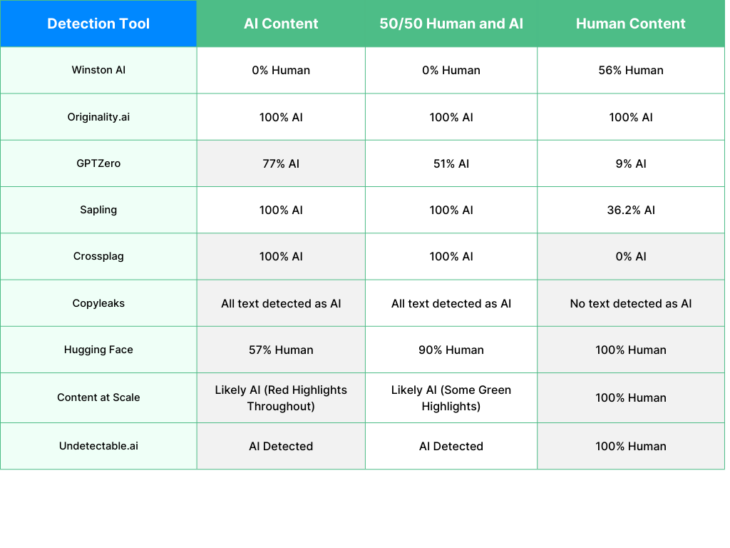Click the No text detected as AI cell
Screen dimensions: 730x548
[x=631, y=303]
